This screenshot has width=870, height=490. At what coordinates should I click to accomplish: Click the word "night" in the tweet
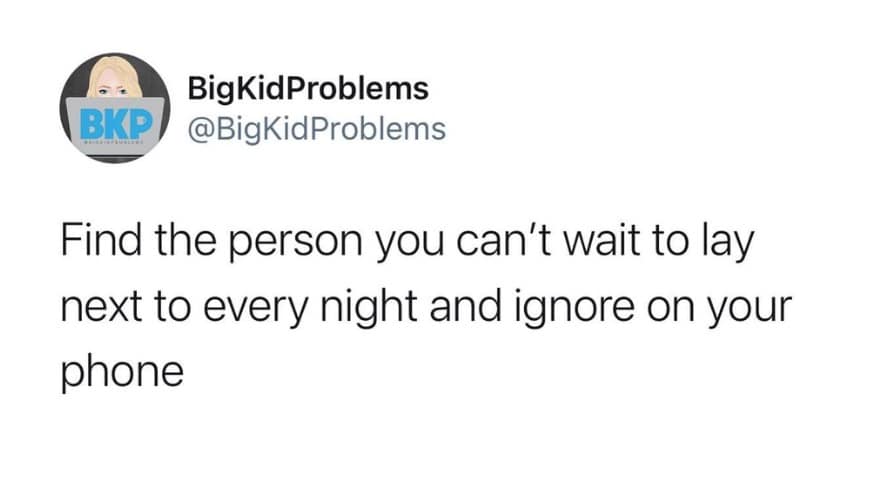click(368, 307)
